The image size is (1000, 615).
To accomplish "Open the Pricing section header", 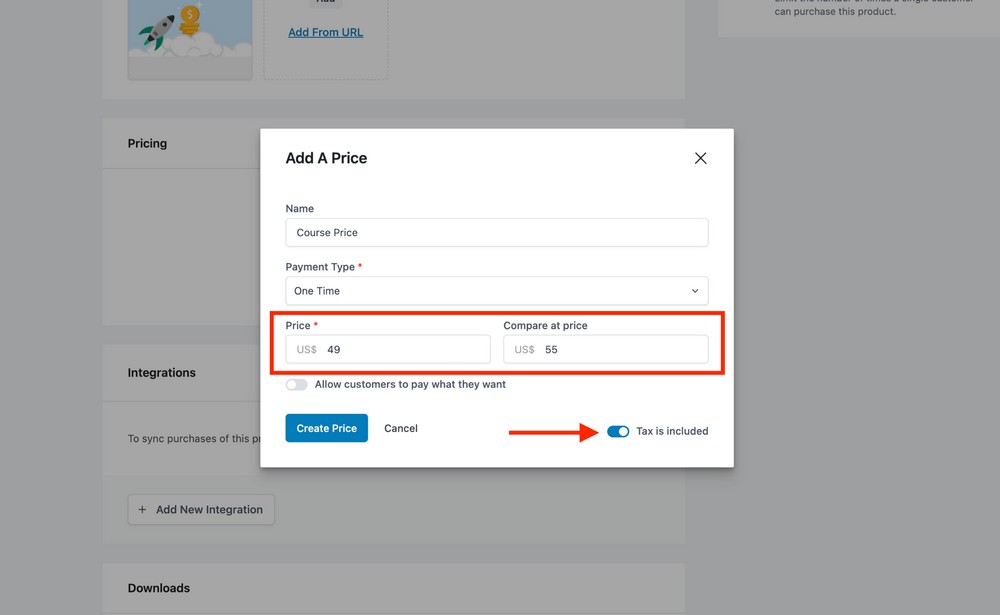I will coord(147,143).
